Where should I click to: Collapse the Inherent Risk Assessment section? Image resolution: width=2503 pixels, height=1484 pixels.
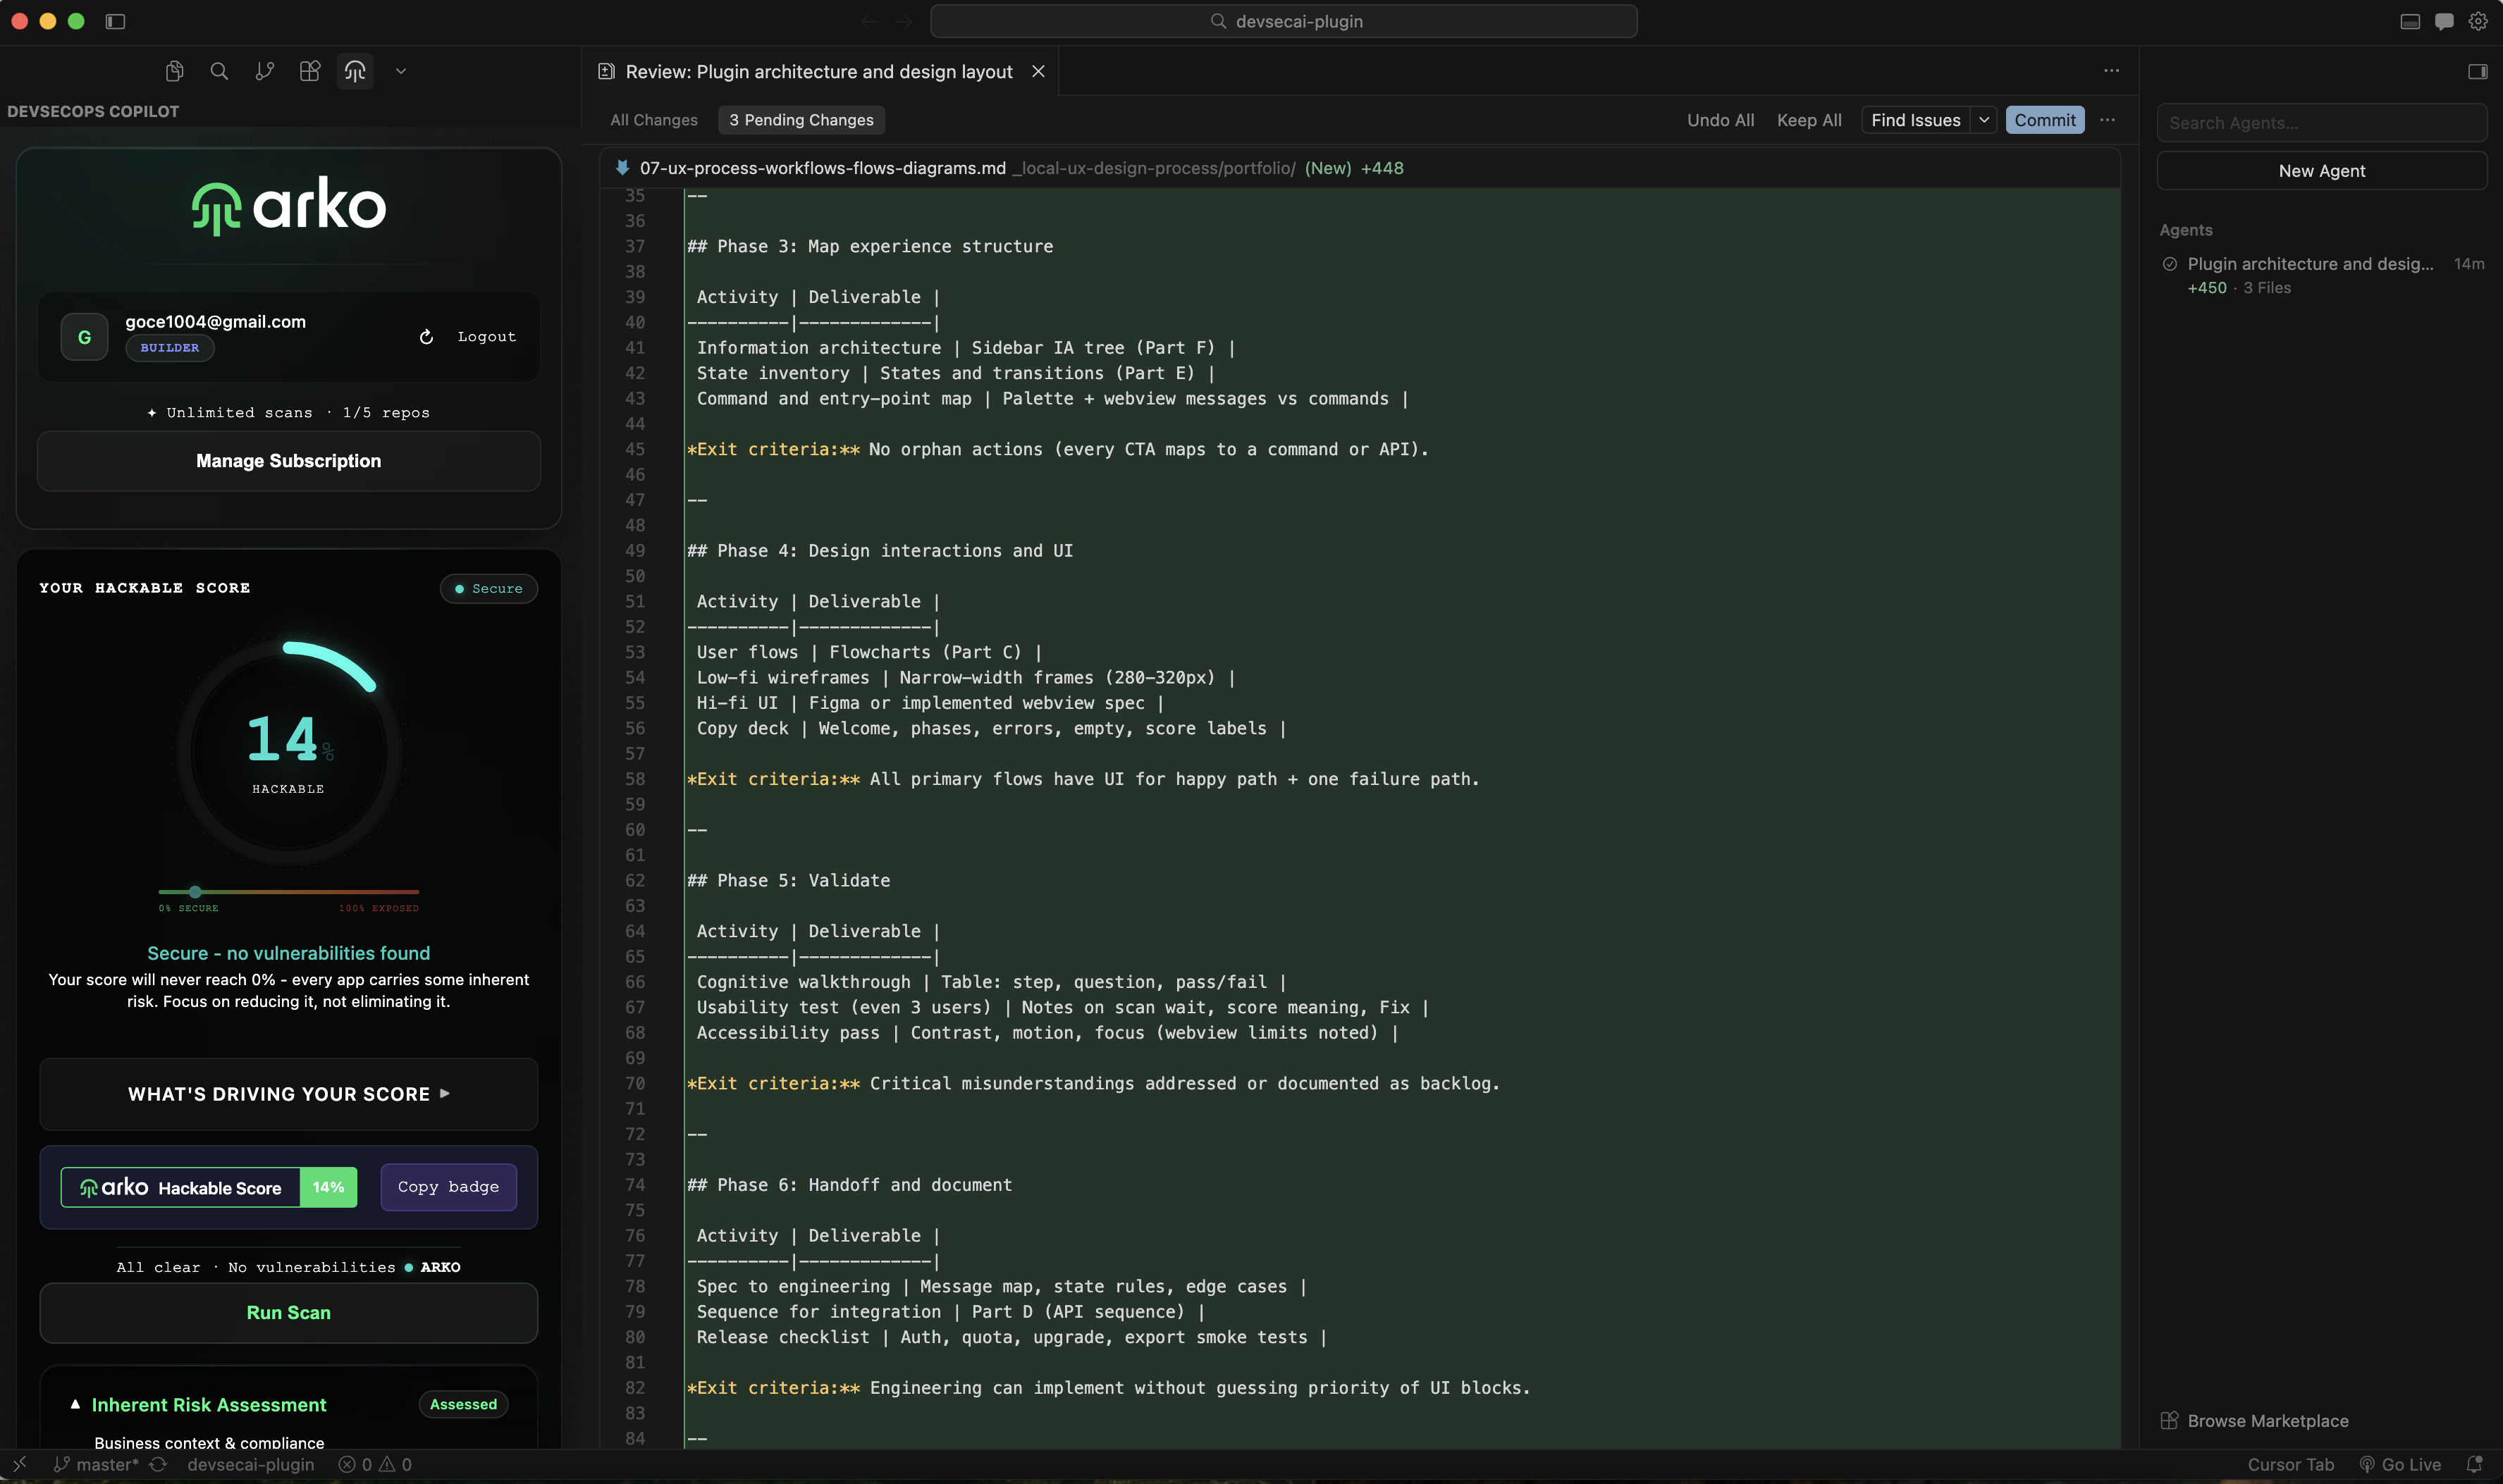(75, 1403)
